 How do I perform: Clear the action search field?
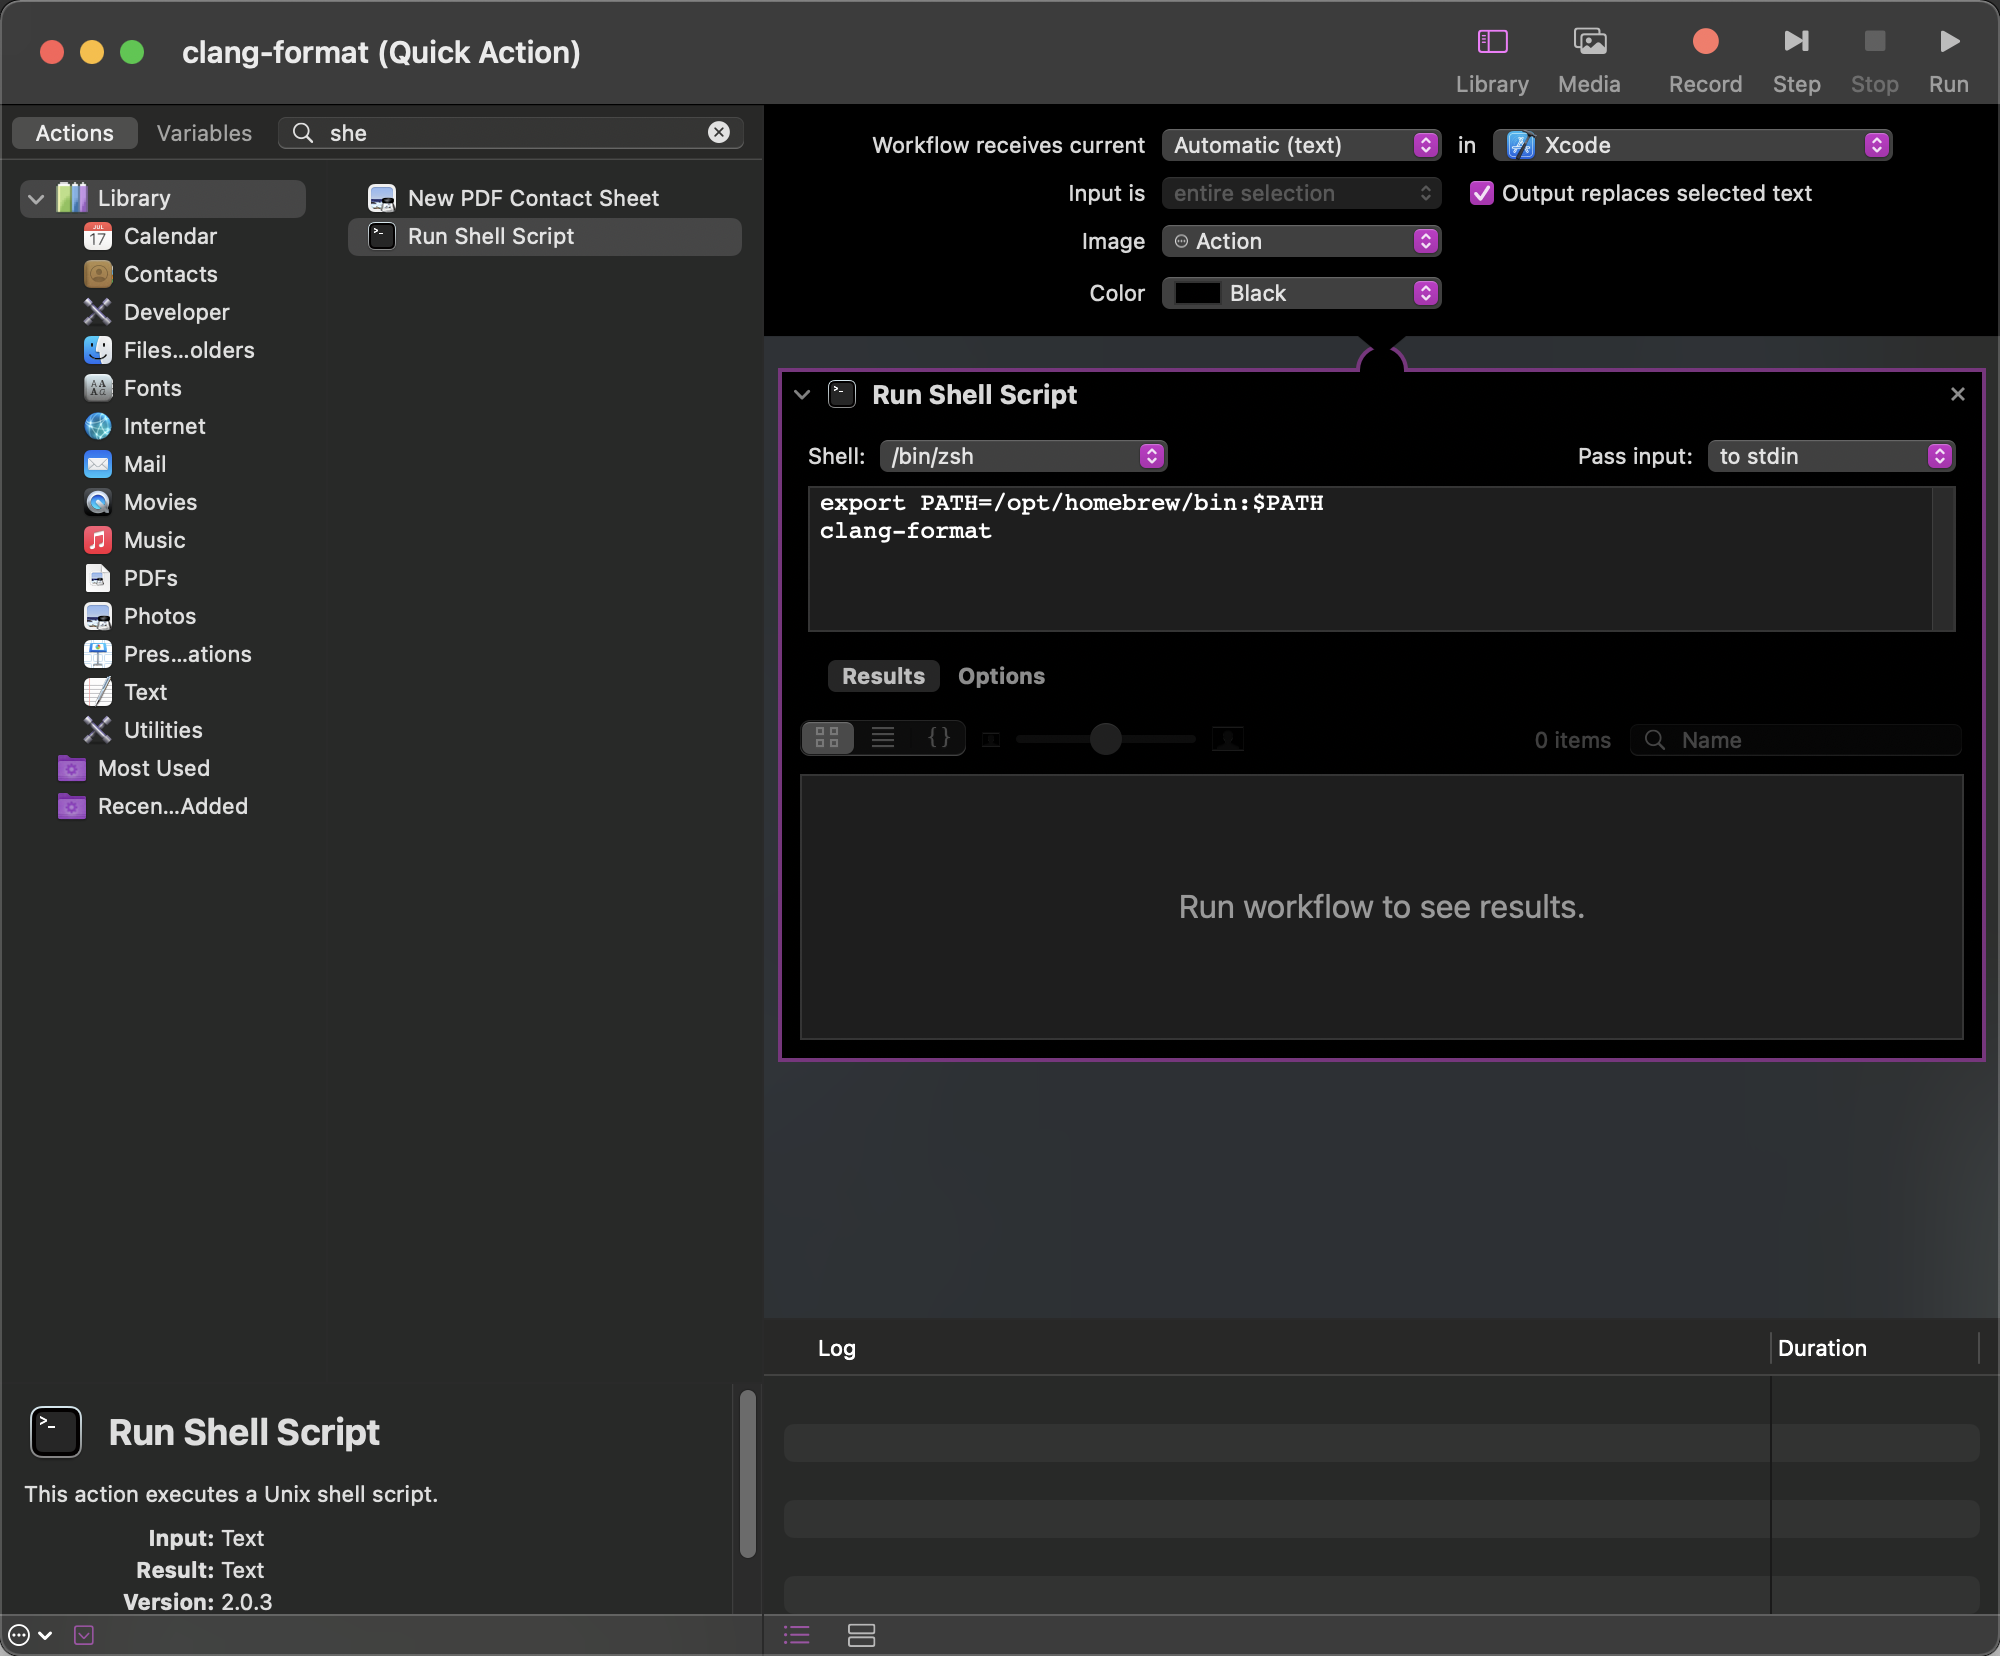pyautogui.click(x=719, y=133)
